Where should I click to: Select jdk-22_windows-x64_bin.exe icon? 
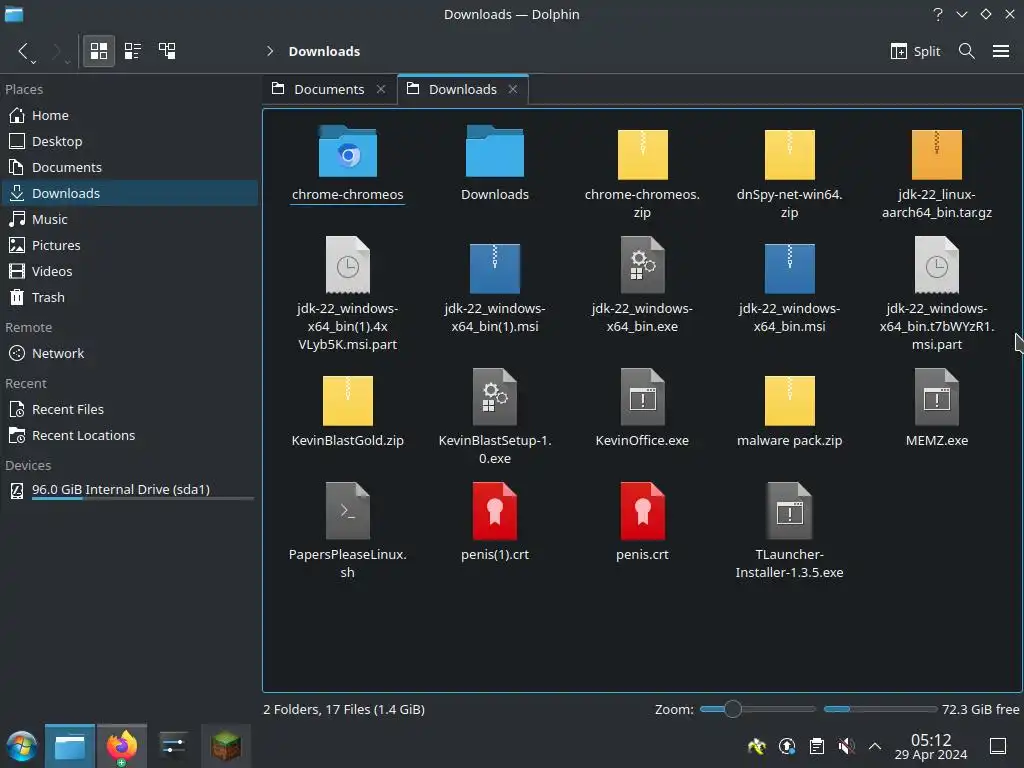pos(643,265)
